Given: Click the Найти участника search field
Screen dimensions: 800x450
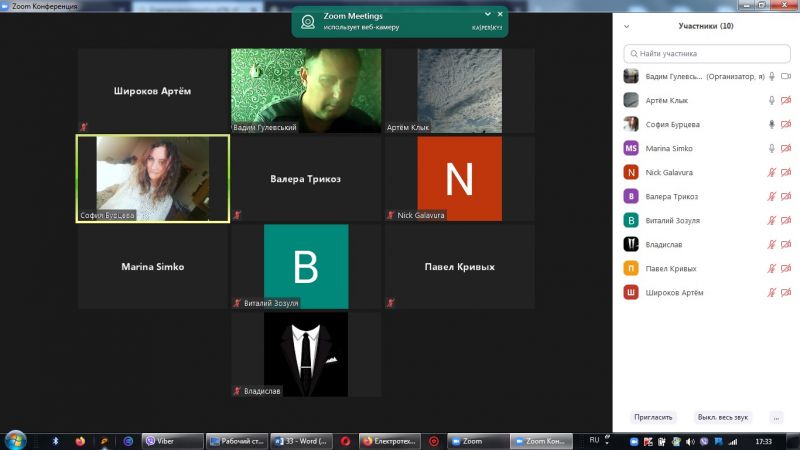Looking at the screenshot, I should (707, 54).
